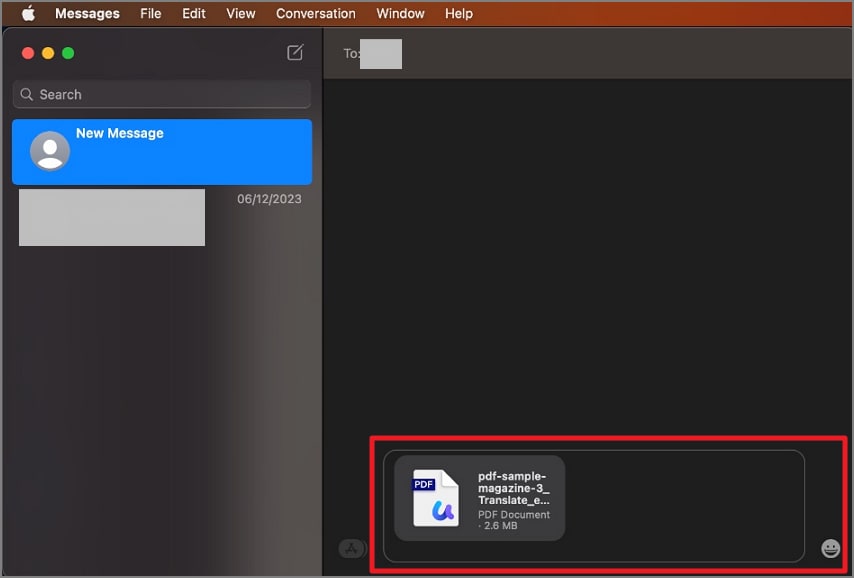Open the Help menu

pos(459,14)
